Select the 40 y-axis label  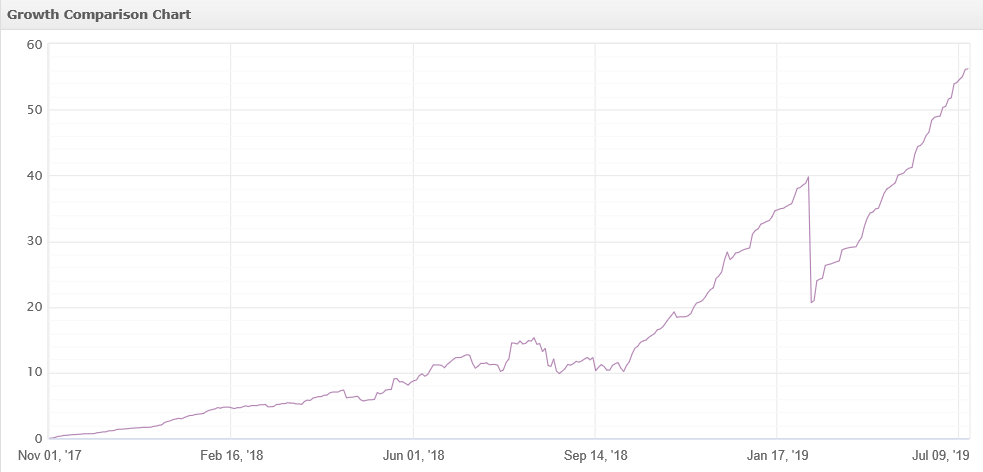tap(34, 176)
